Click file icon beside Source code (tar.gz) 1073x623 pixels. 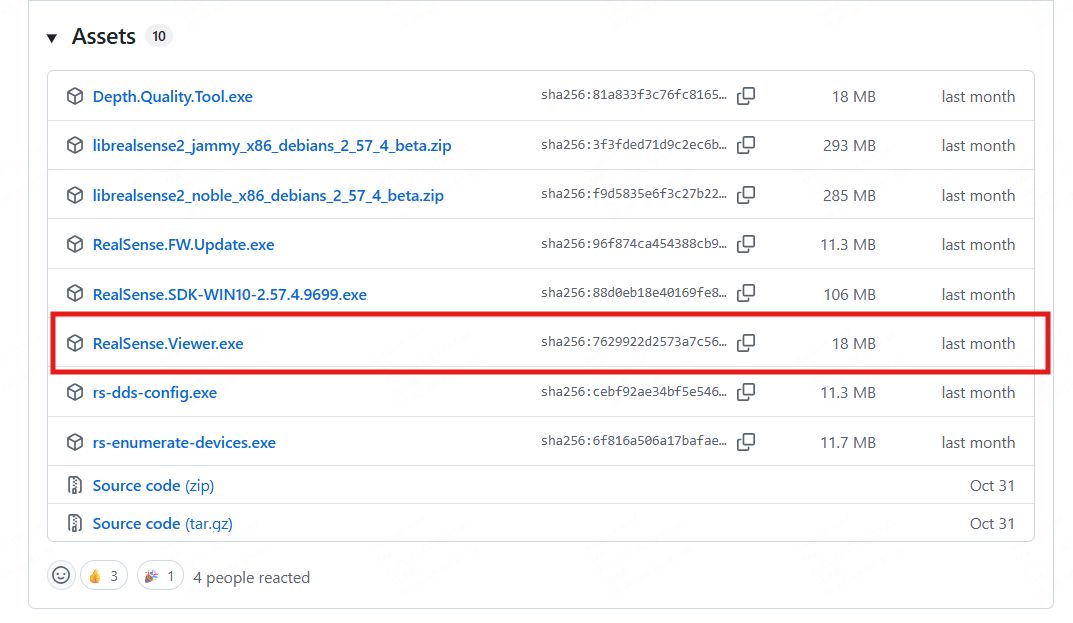[75, 524]
